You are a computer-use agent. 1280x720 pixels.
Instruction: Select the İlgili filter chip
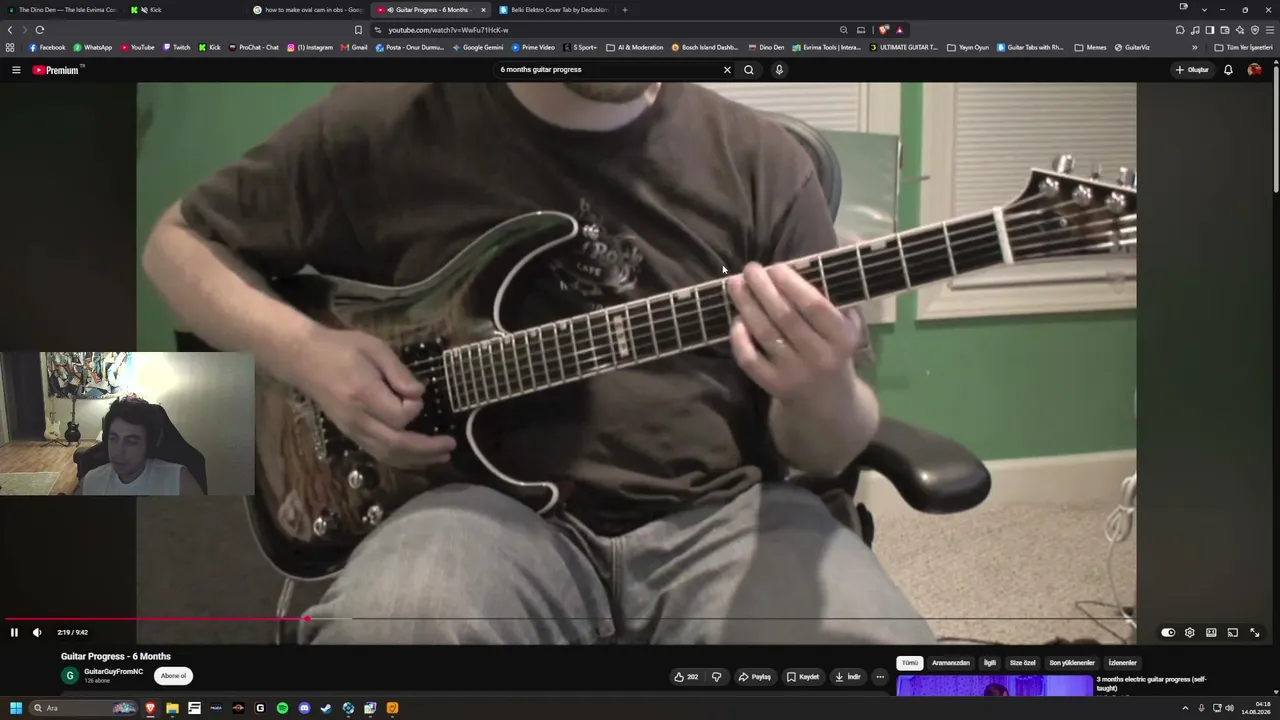point(990,663)
